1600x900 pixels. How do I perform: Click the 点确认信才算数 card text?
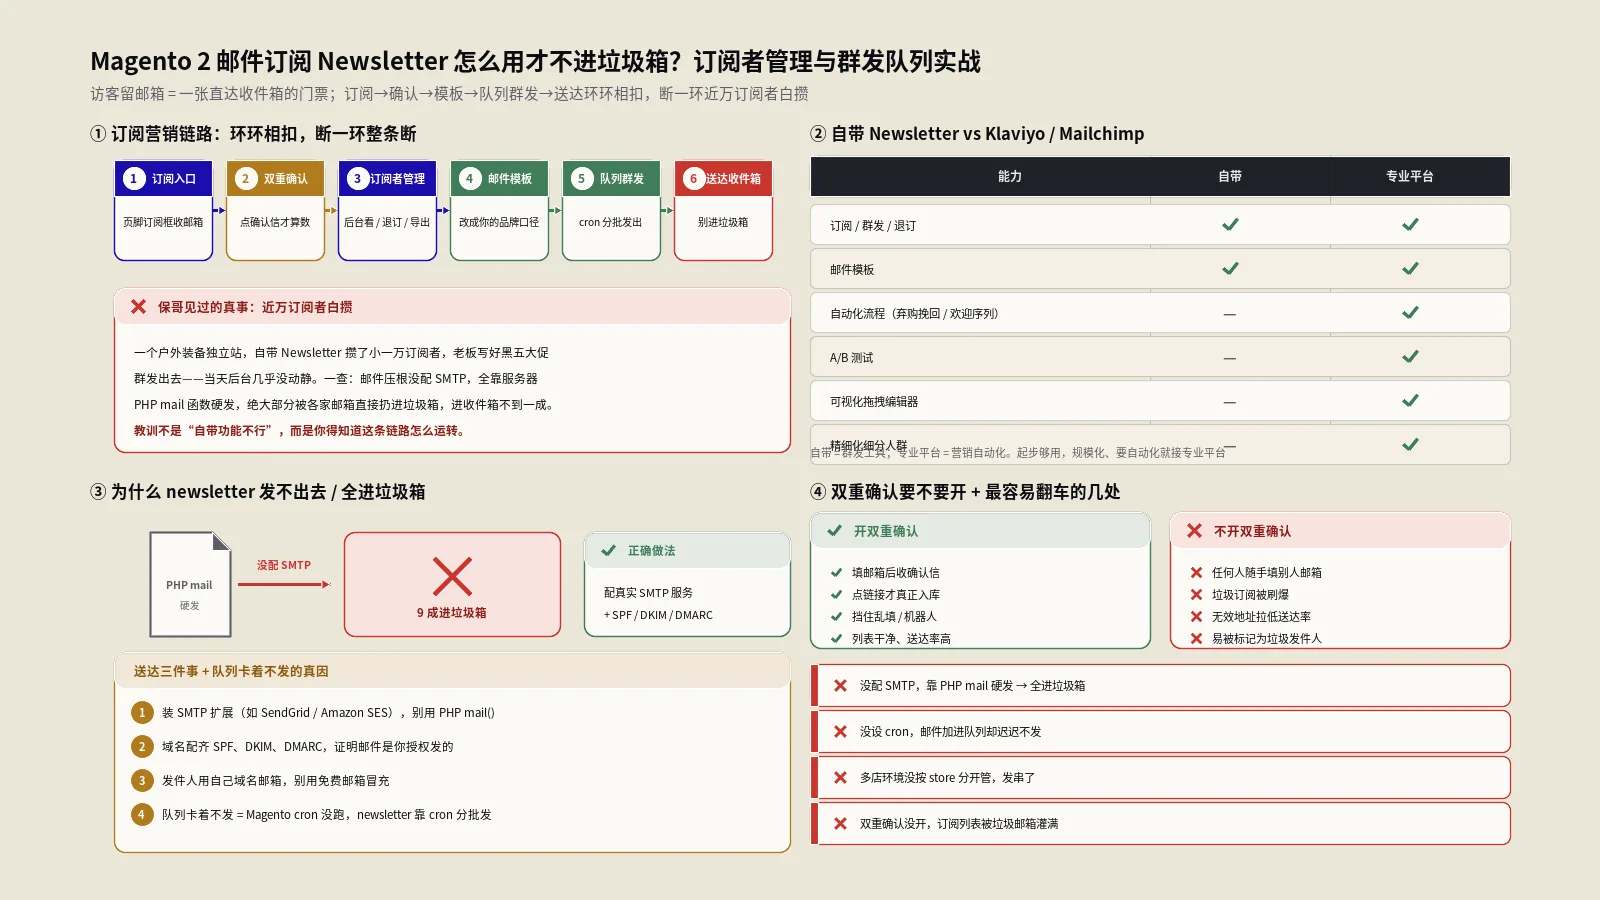click(275, 223)
